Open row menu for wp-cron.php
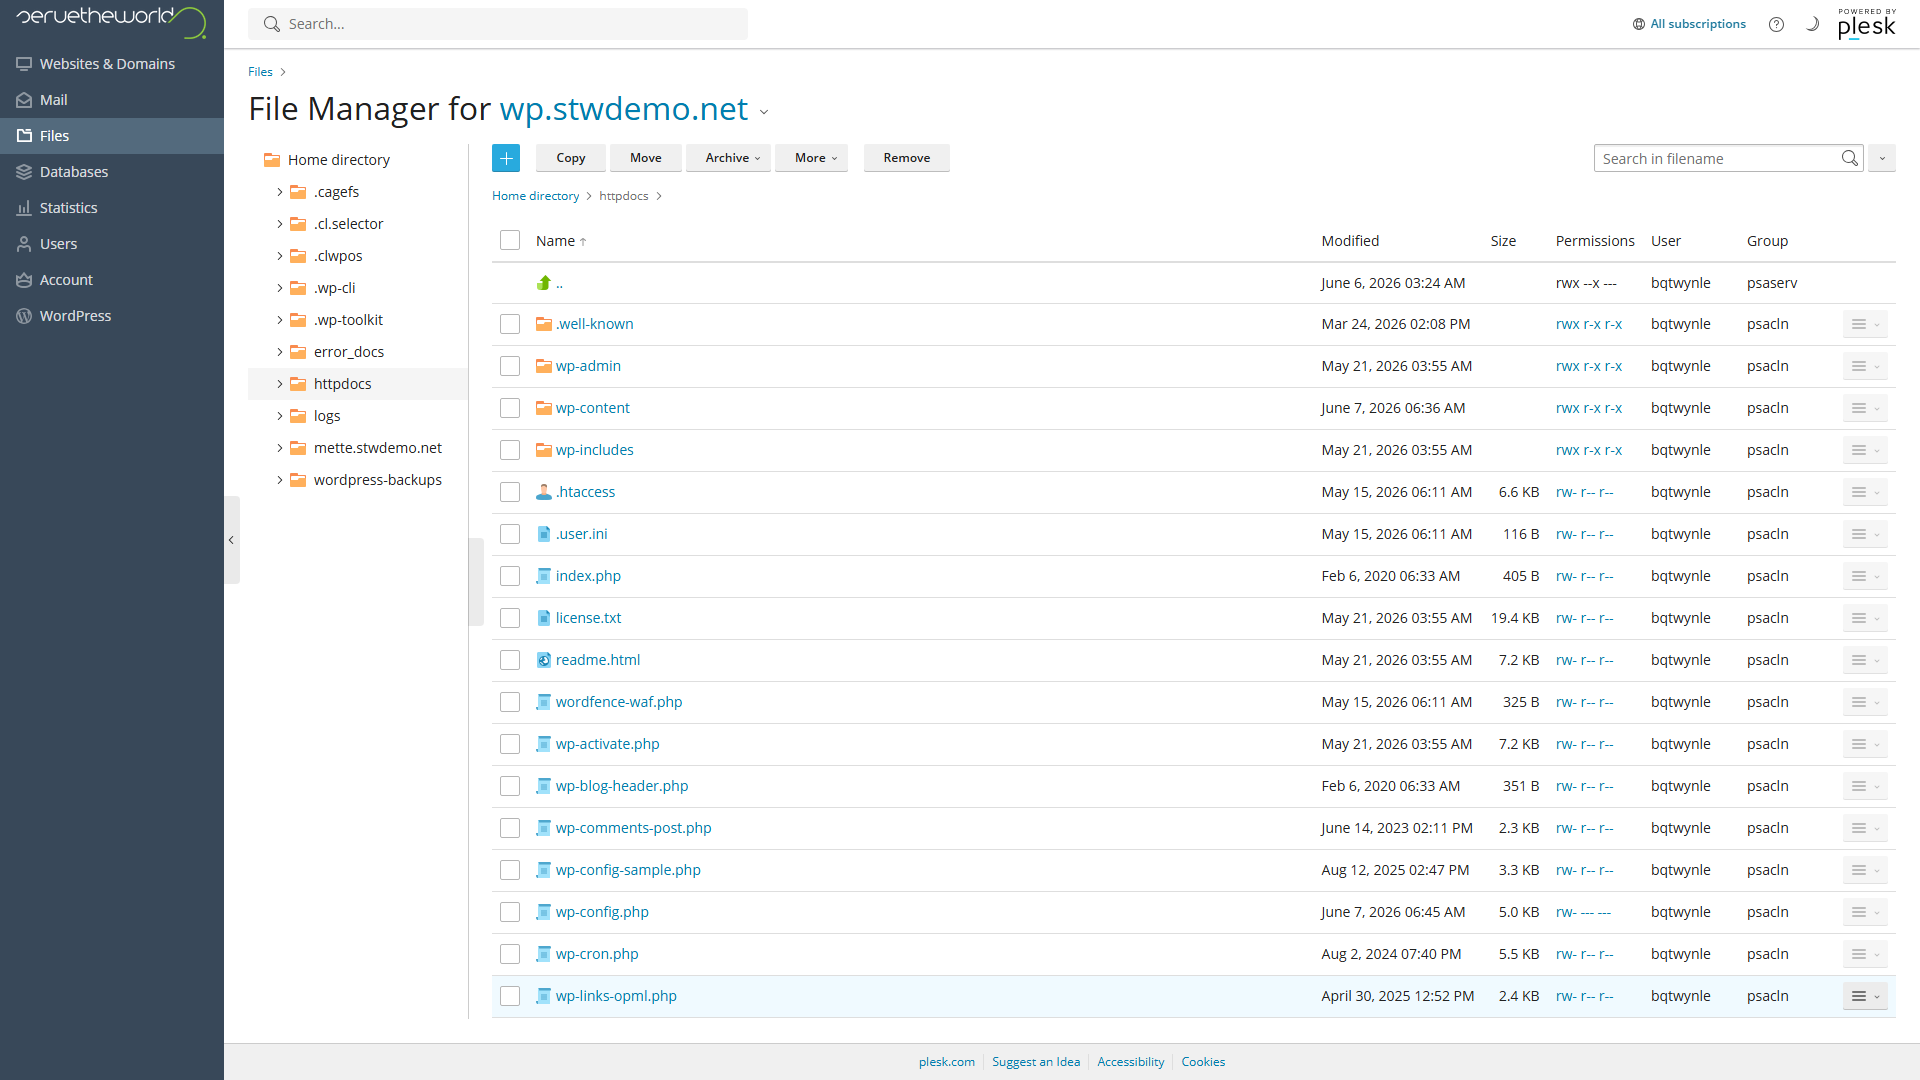Viewport: 1920px width, 1080px height. [1865, 954]
